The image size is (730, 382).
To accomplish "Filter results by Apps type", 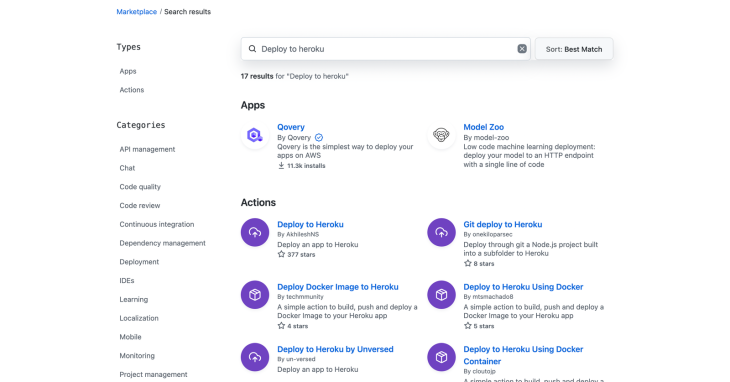I will point(128,71).
